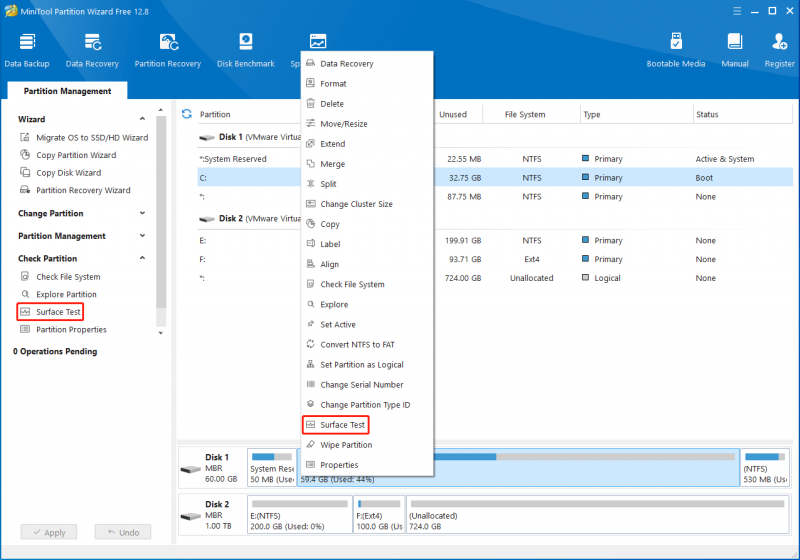Expand the Change Partition section
Screen dimensions: 800x560
[142, 213]
